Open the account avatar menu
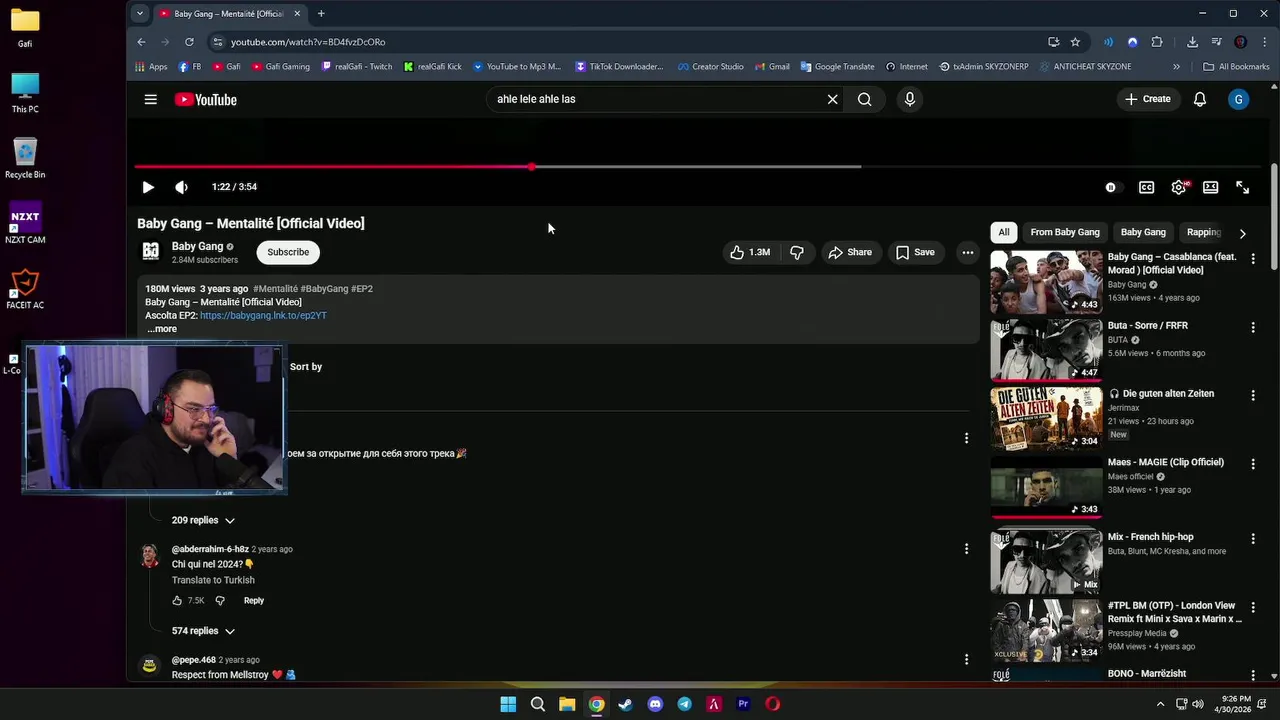 click(x=1238, y=99)
